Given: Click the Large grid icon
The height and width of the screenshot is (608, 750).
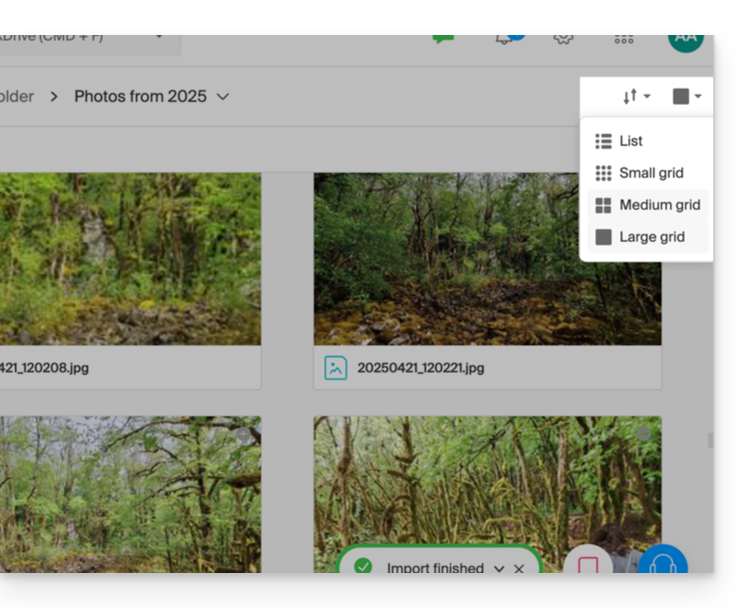Looking at the screenshot, I should 603,237.
